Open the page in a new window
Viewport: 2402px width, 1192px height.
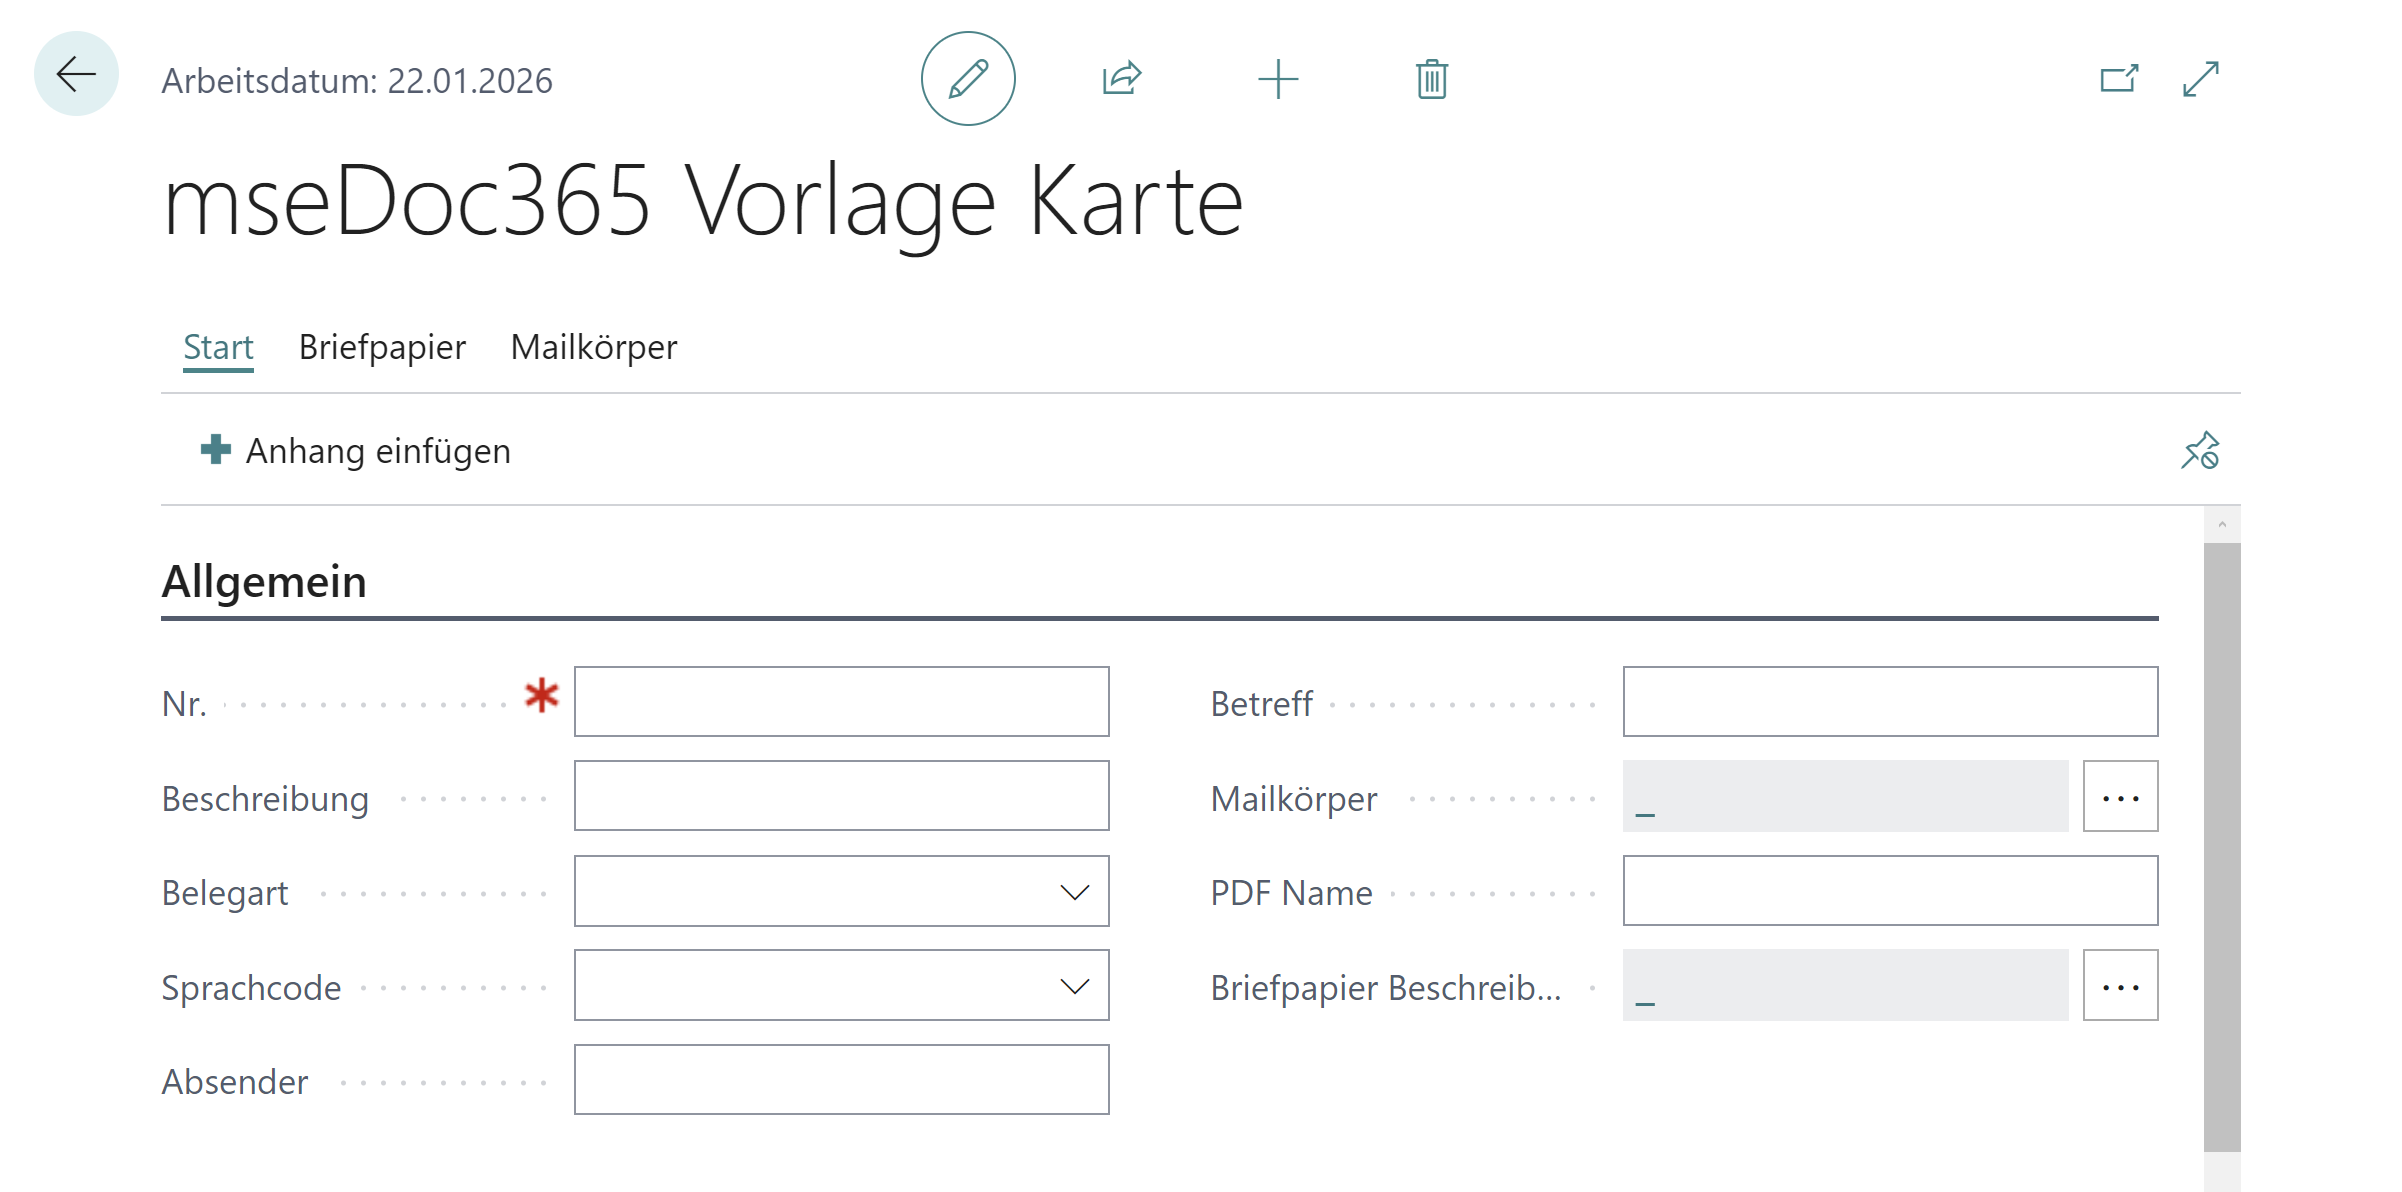point(2119,78)
